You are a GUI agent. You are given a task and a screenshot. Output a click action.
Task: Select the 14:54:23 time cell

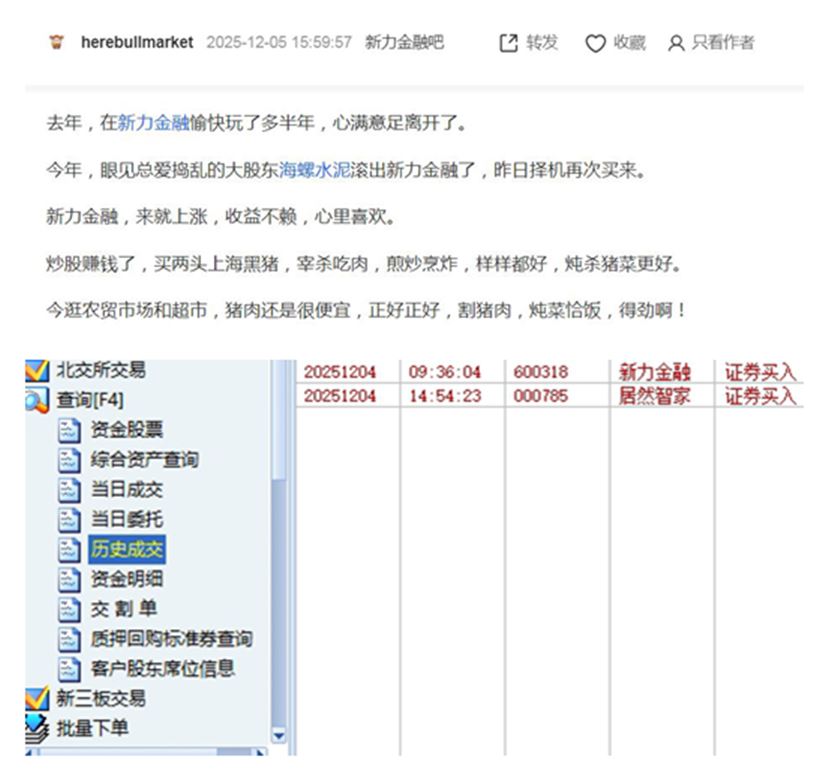(445, 396)
